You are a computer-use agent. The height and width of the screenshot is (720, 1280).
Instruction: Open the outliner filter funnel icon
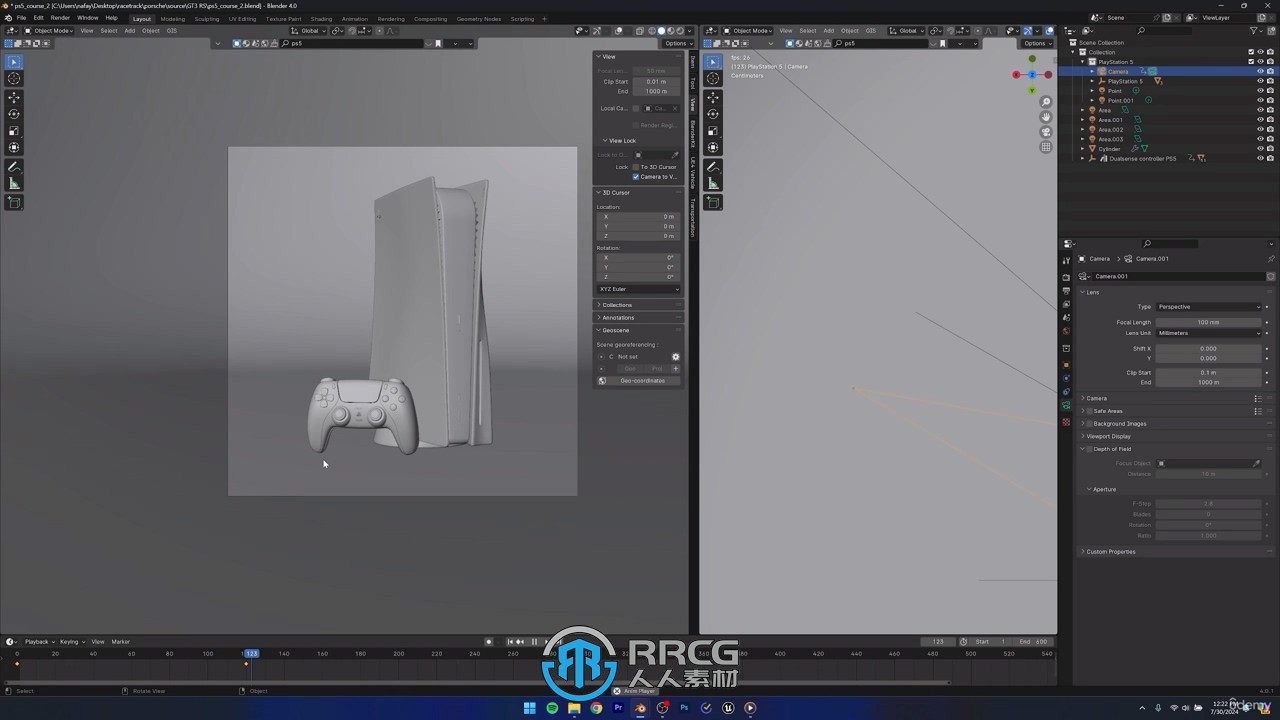click(x=1256, y=31)
